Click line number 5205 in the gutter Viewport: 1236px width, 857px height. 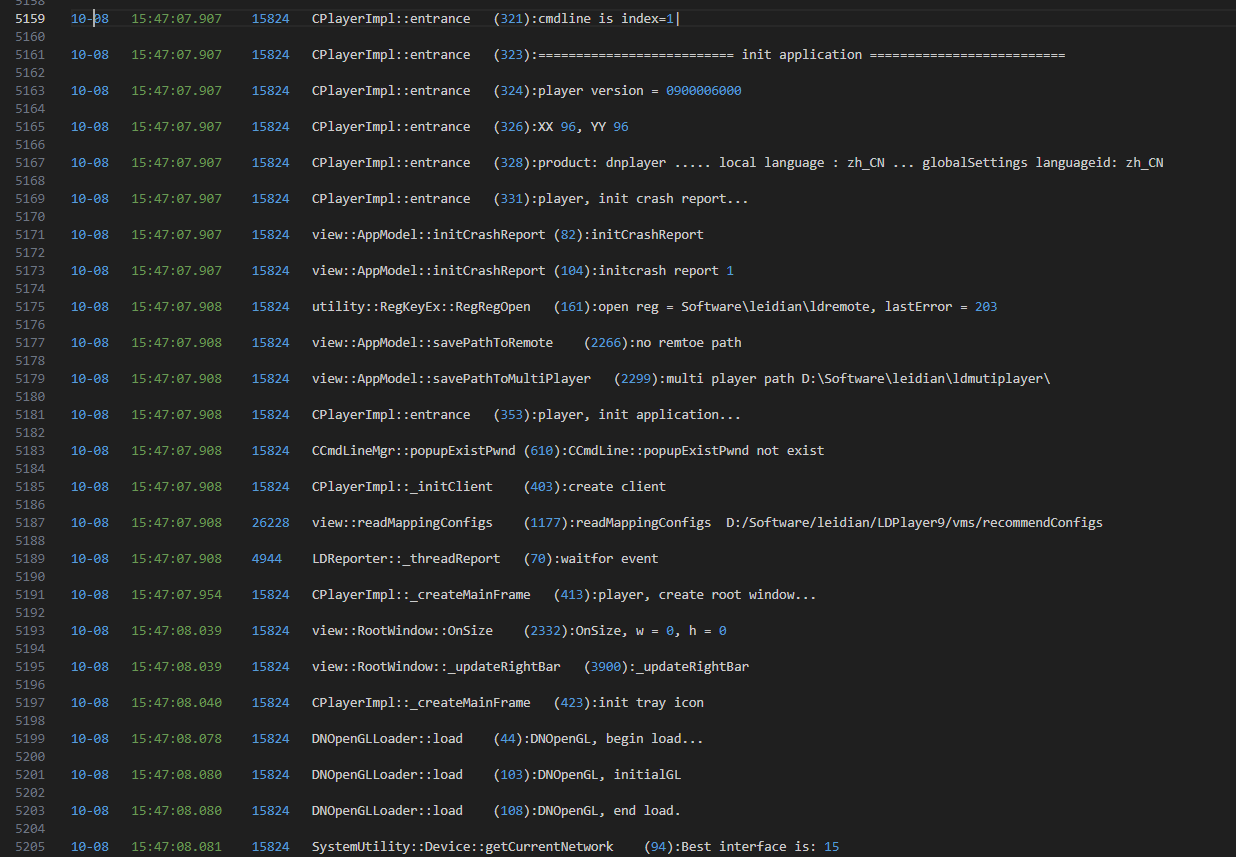(x=29, y=847)
